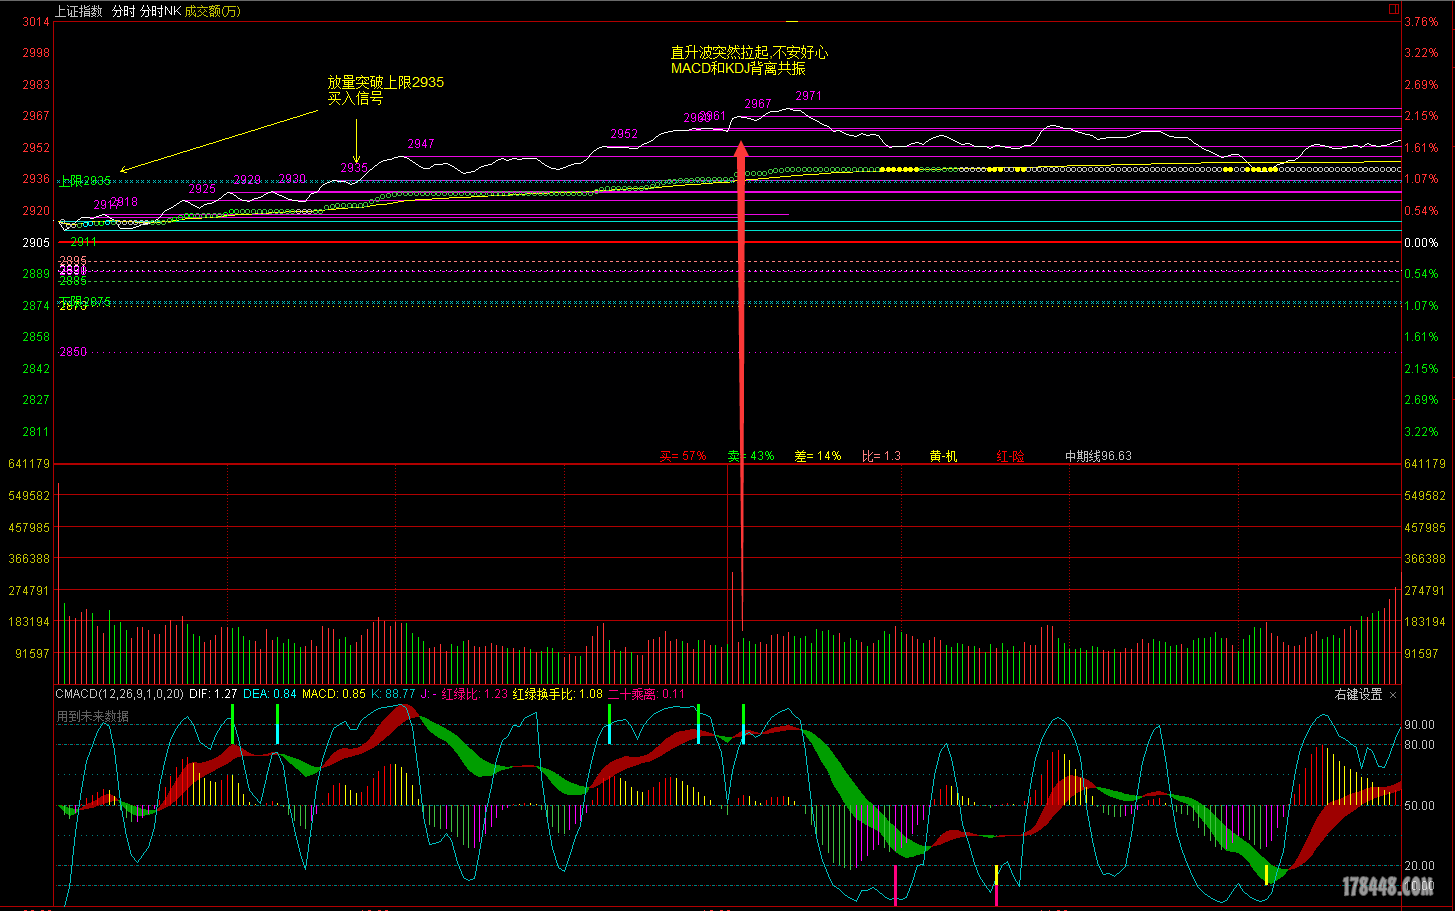1455x911 pixels.
Task: Click the 2925 price marker
Action: click(x=202, y=189)
